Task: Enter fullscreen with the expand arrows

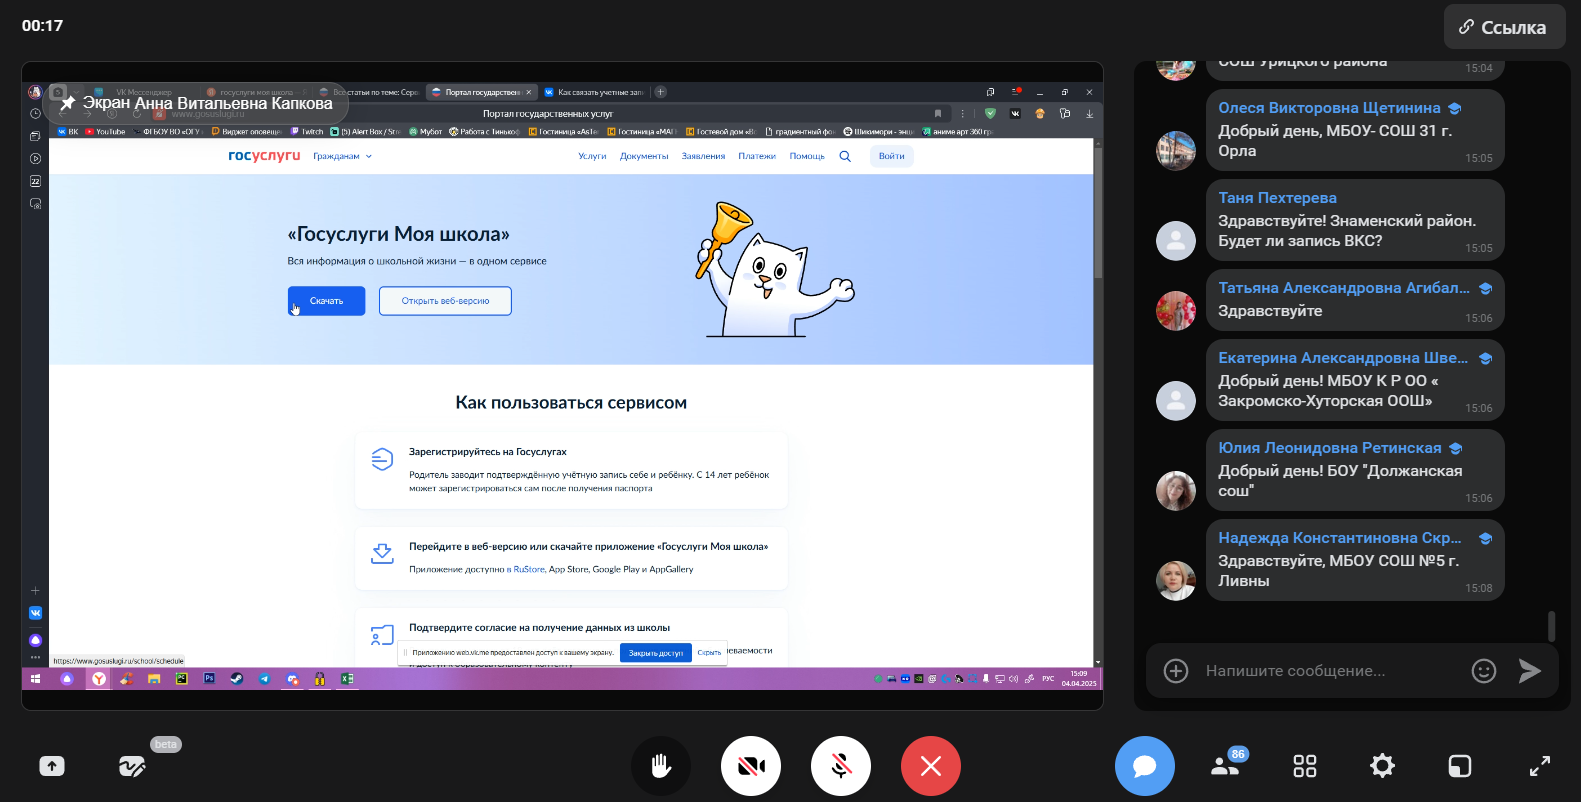Action: (1539, 766)
